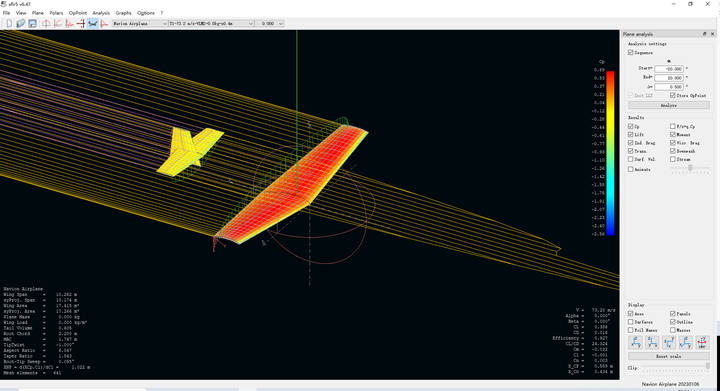The width and height of the screenshot is (720, 391).
Task: Toggle the Sequence checkbox
Action: coord(631,53)
